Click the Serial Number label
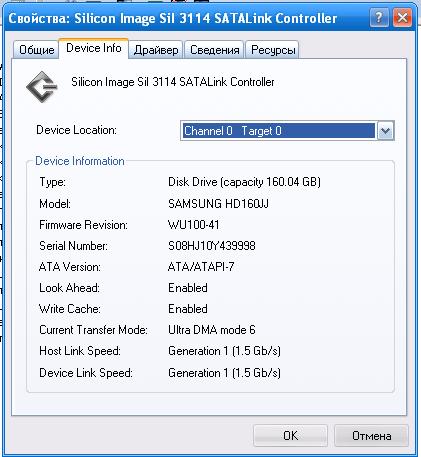Screen dimensions: 421x457 coord(73,246)
